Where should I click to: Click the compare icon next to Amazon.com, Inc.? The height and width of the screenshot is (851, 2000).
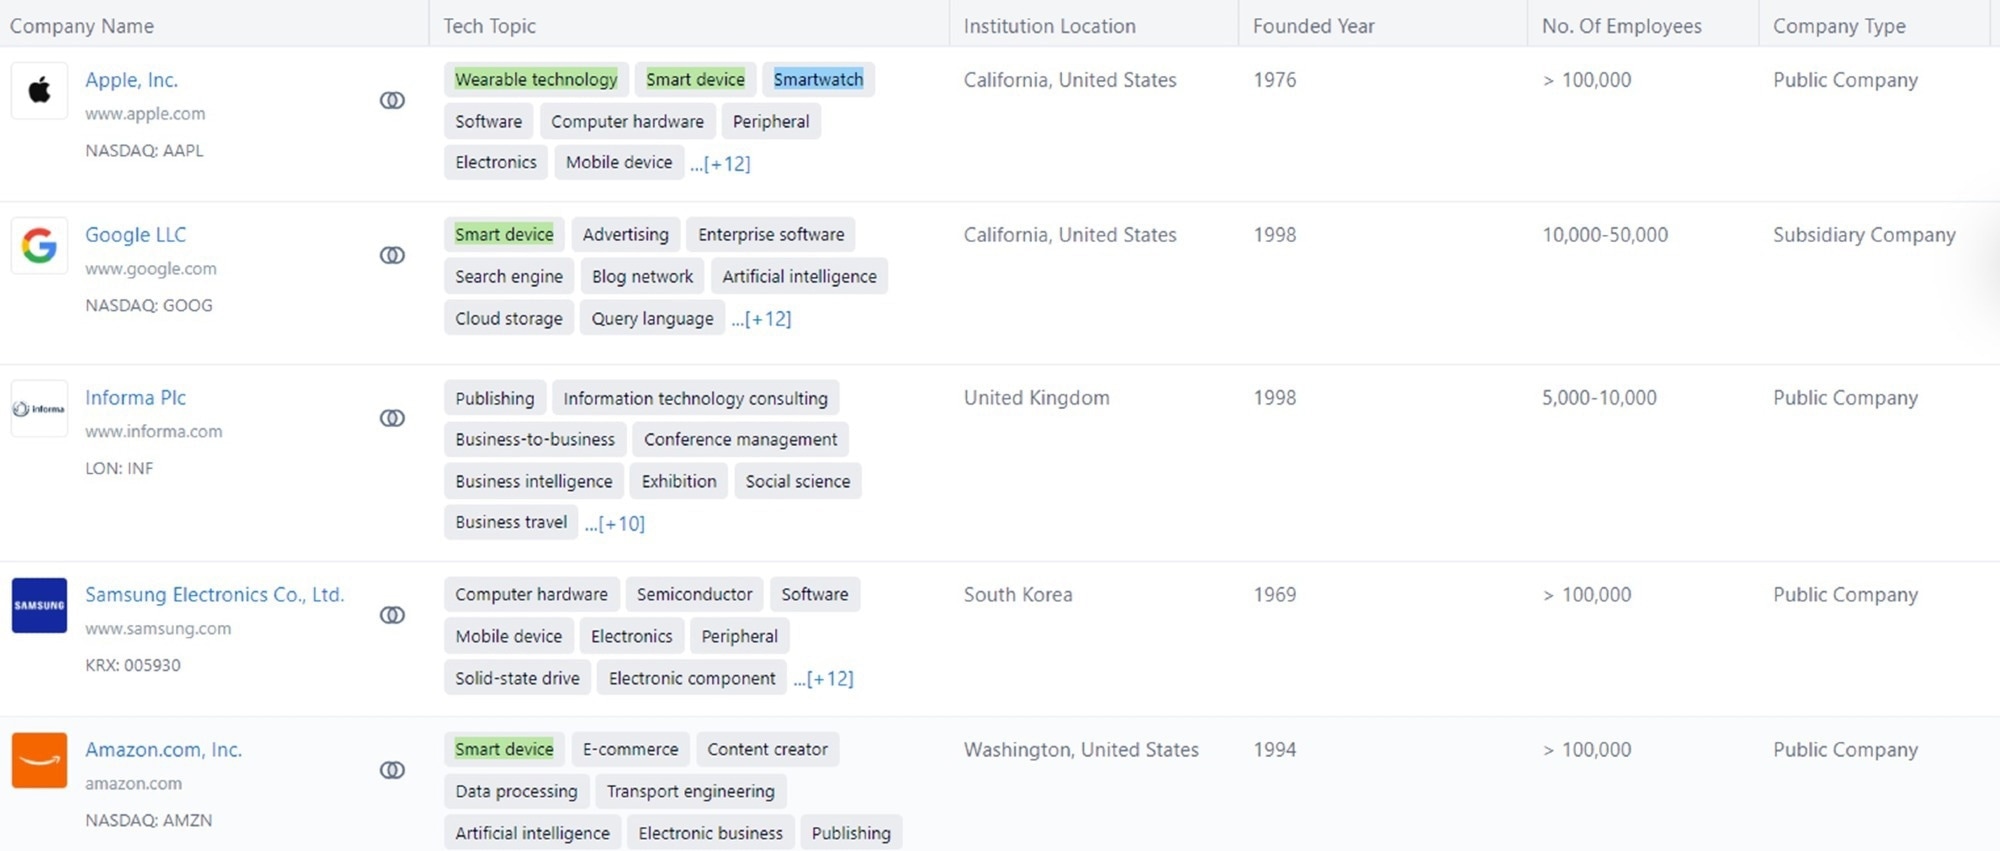pos(392,770)
